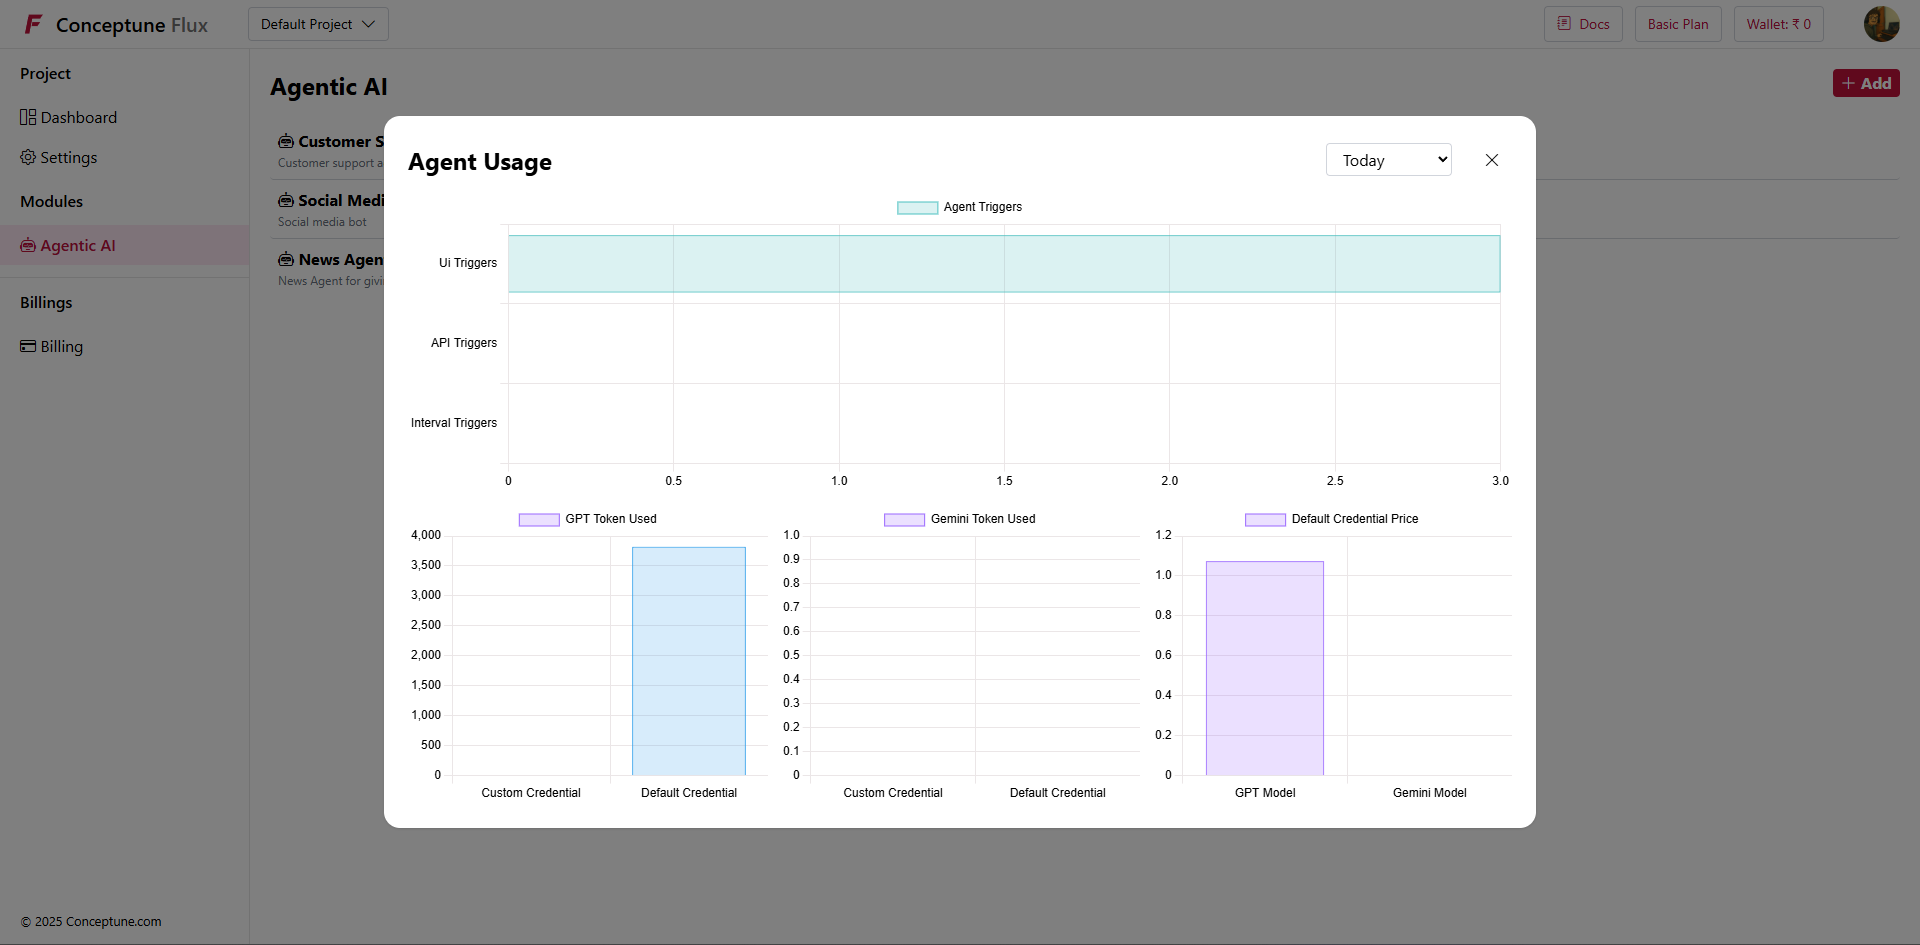Click the Customer Support agent robot icon
The width and height of the screenshot is (1920, 945).
click(285, 141)
